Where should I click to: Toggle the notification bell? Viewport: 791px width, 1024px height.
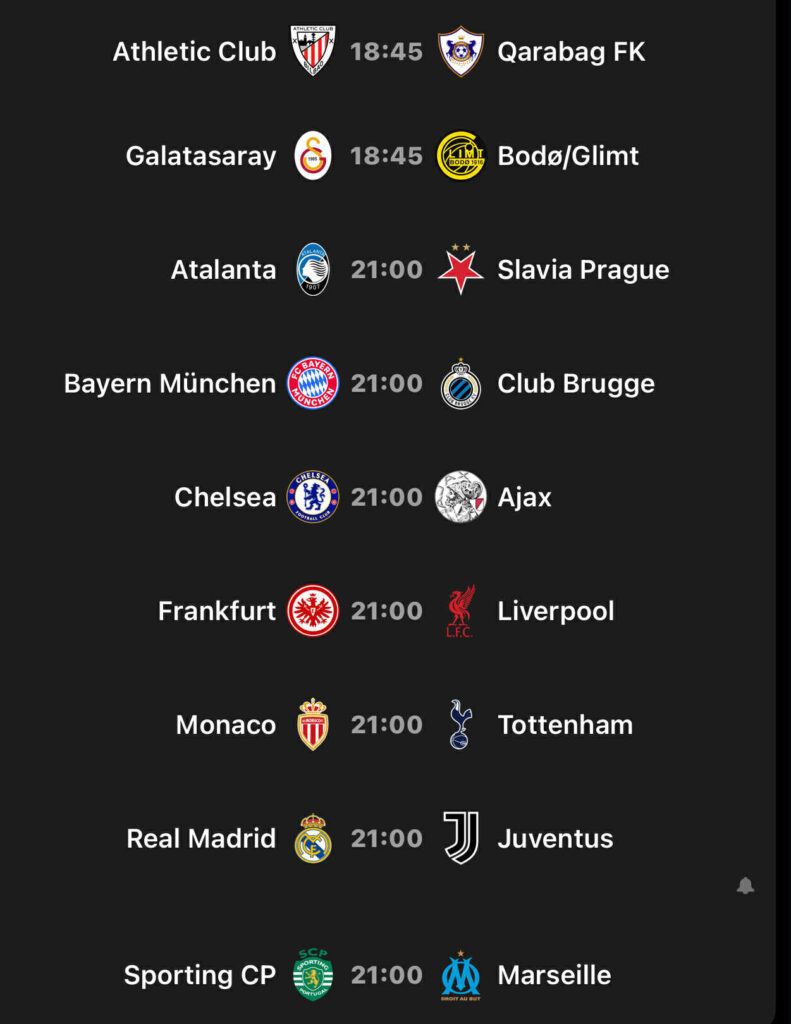click(x=745, y=886)
